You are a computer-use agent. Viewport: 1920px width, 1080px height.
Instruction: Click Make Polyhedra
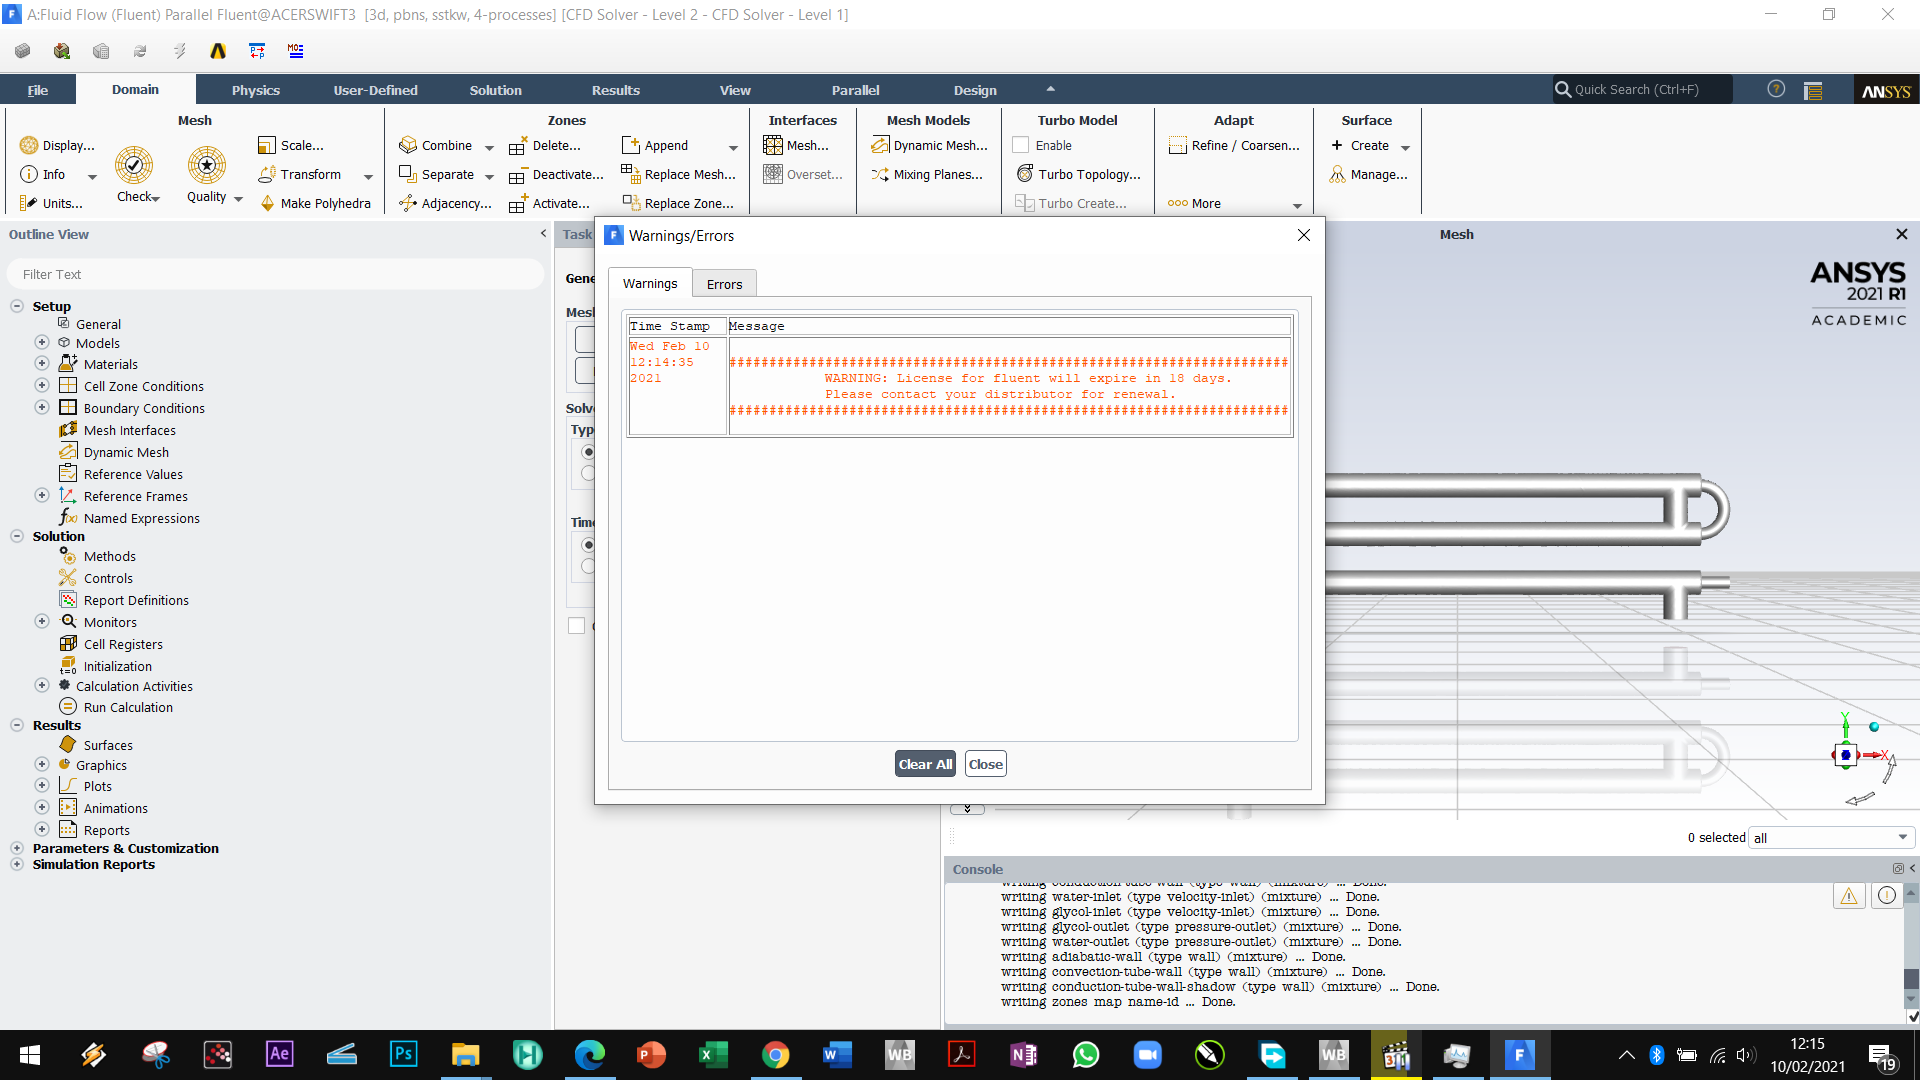point(315,203)
